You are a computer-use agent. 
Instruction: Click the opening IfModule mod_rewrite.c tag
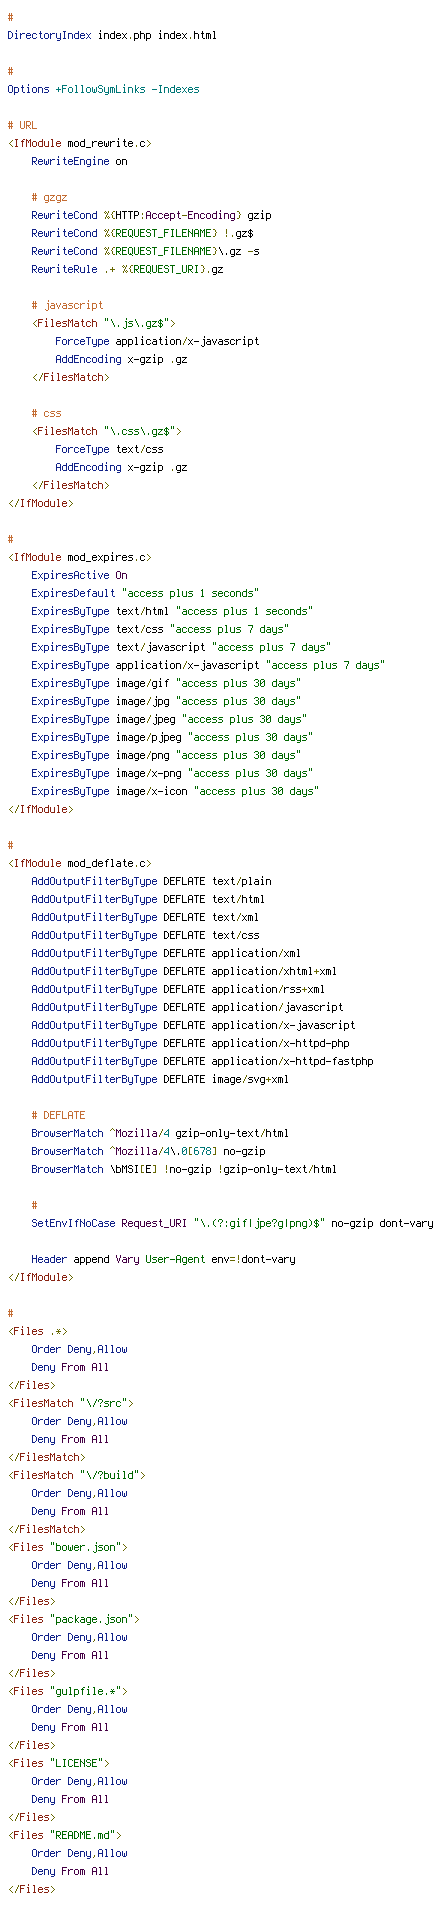(x=80, y=143)
